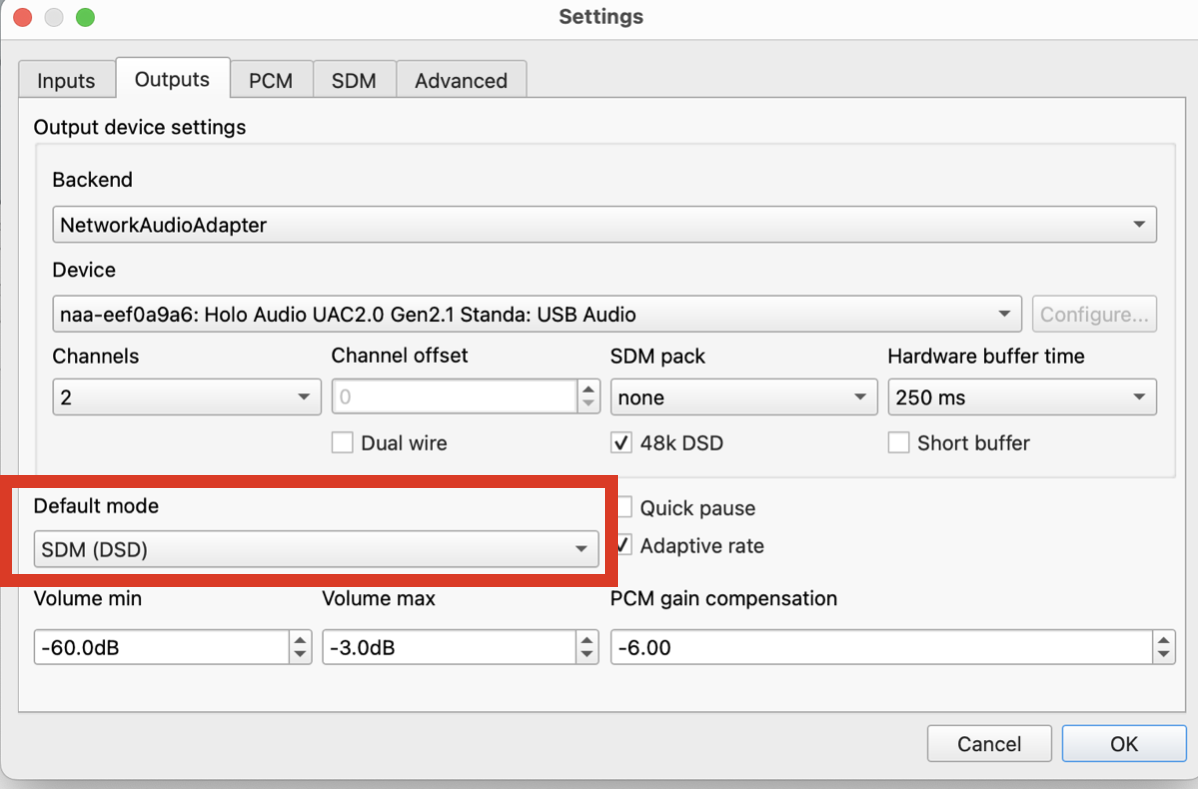Enable the Short buffer checkbox
Viewport: 1198px width, 790px height.
coord(898,443)
